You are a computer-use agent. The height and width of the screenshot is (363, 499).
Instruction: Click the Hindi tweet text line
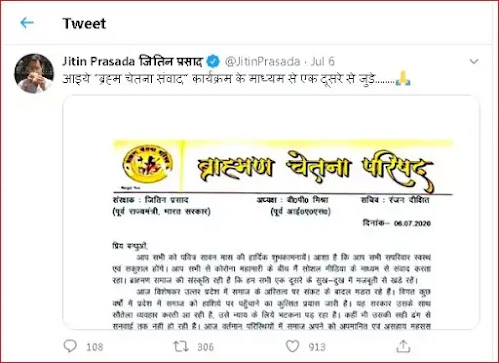pos(219,79)
